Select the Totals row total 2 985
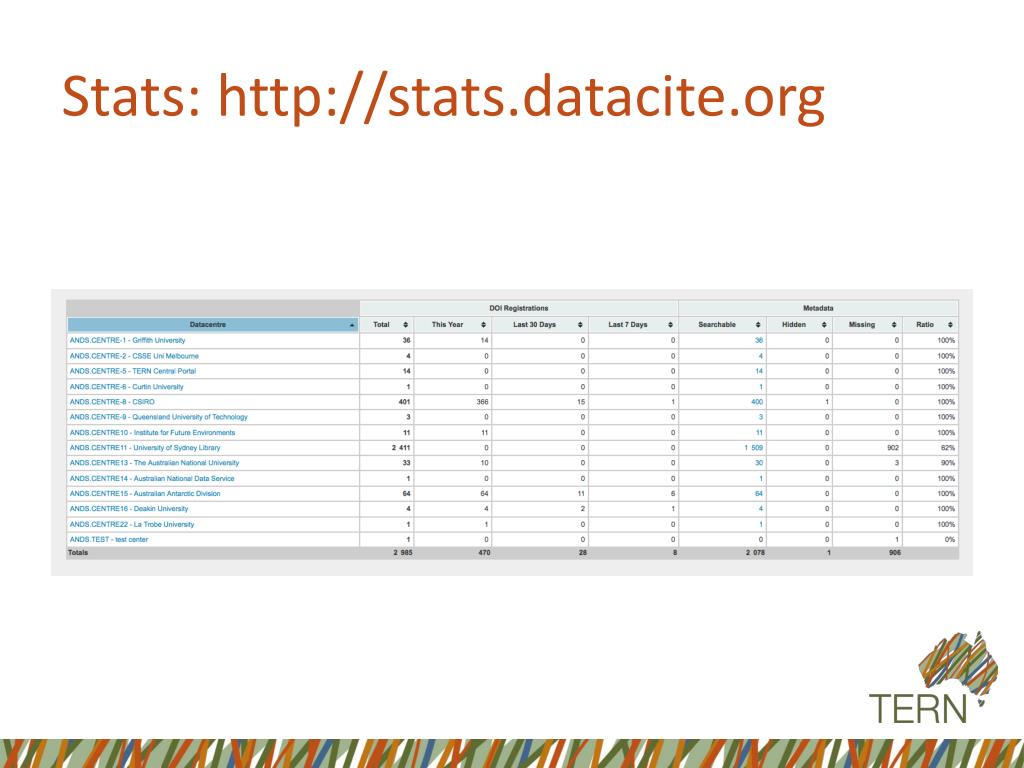The width and height of the screenshot is (1024, 768). 402,552
